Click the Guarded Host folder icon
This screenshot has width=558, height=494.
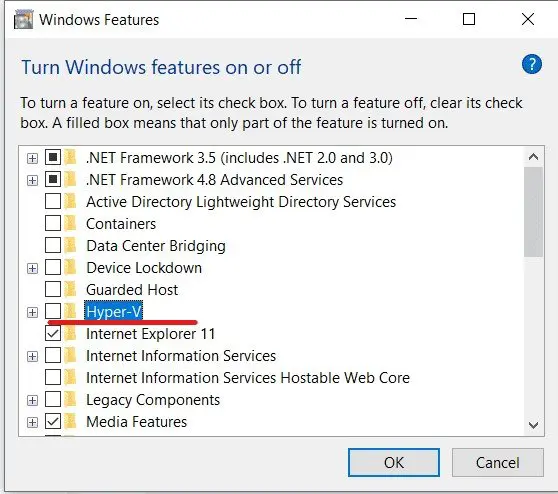71,290
